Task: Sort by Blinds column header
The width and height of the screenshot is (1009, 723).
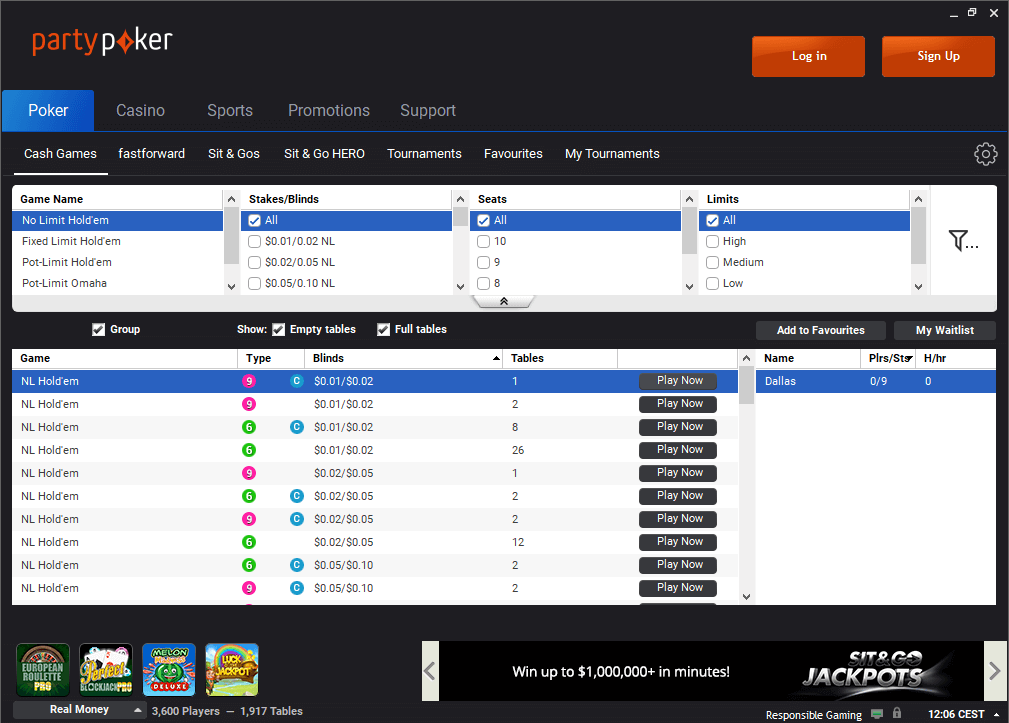Action: (x=403, y=358)
